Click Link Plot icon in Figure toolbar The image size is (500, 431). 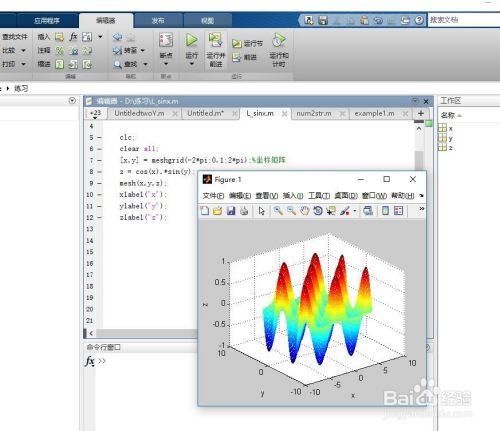click(368, 211)
